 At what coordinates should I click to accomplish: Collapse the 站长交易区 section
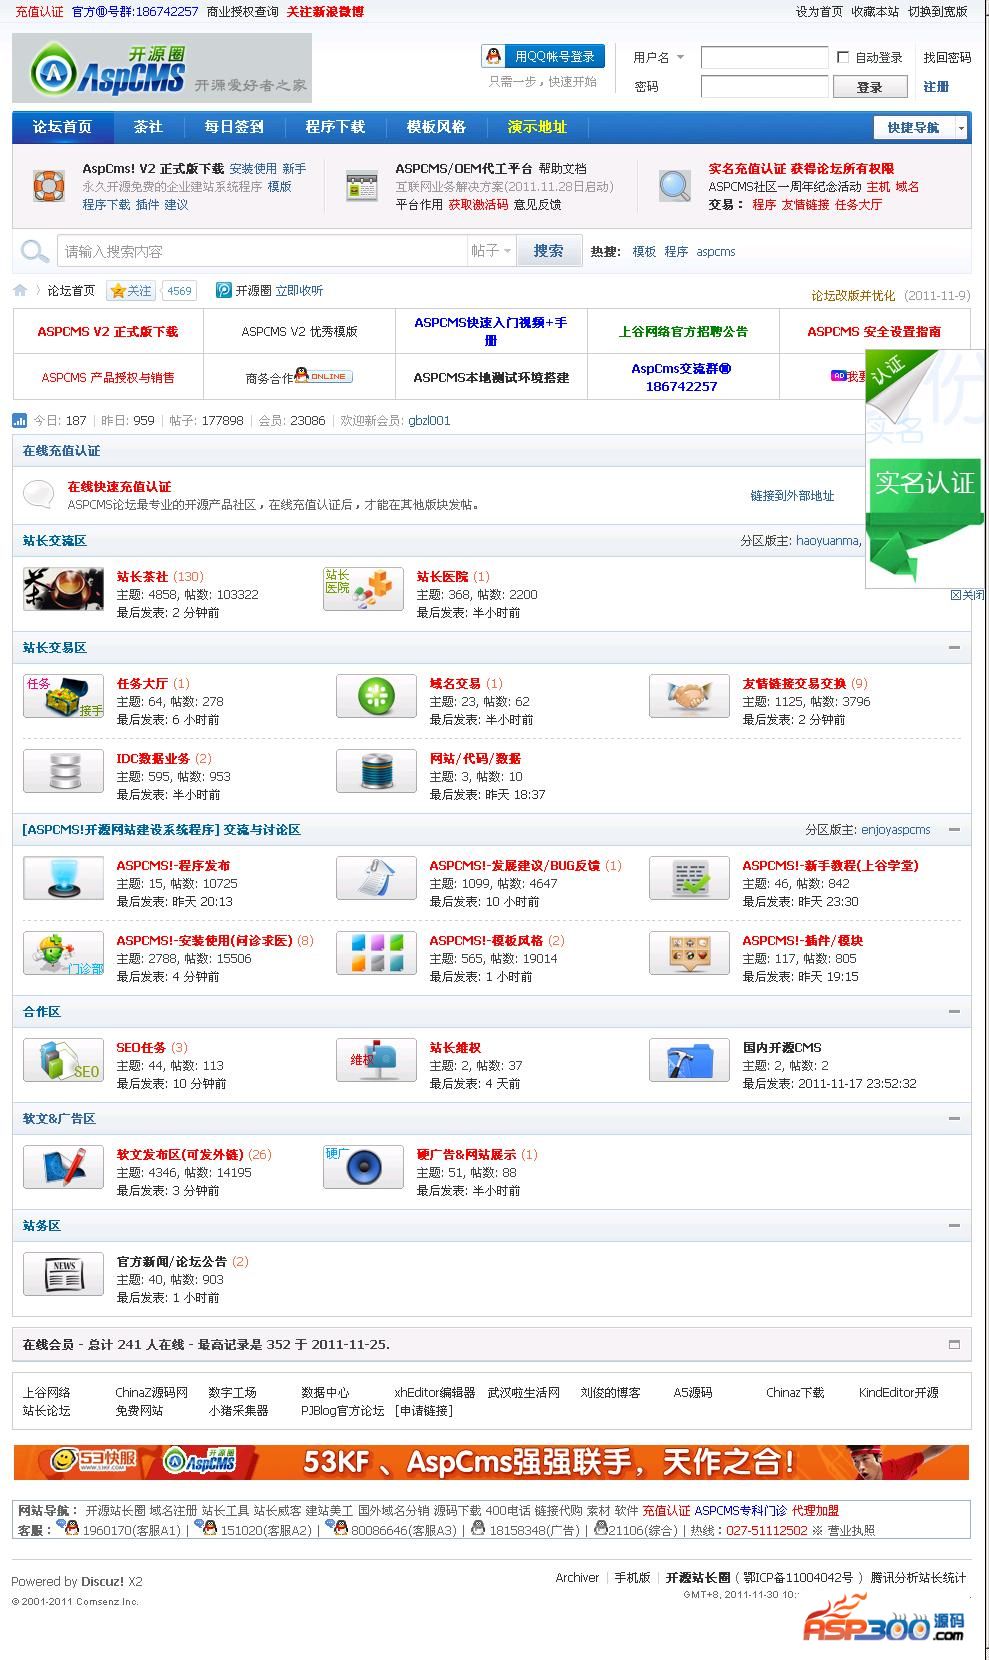(x=954, y=648)
